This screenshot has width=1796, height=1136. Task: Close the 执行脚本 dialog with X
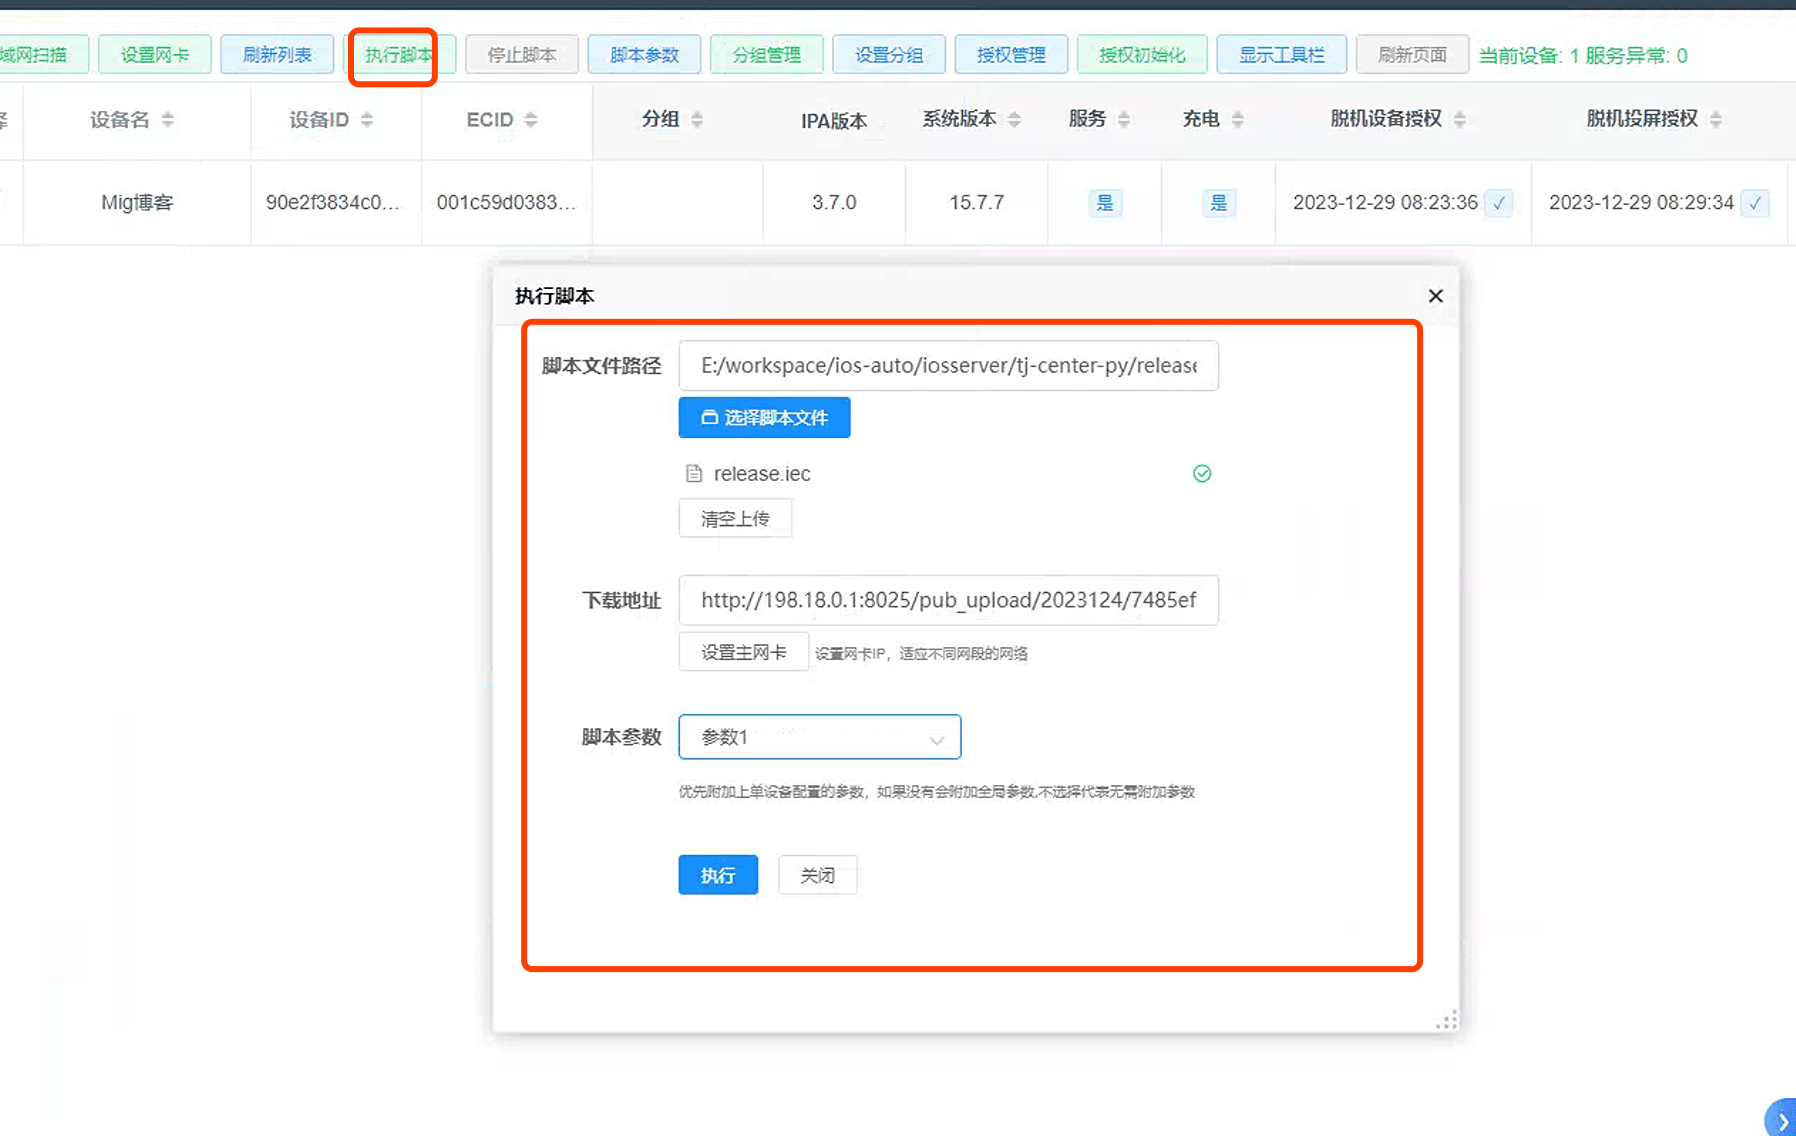pyautogui.click(x=1435, y=296)
